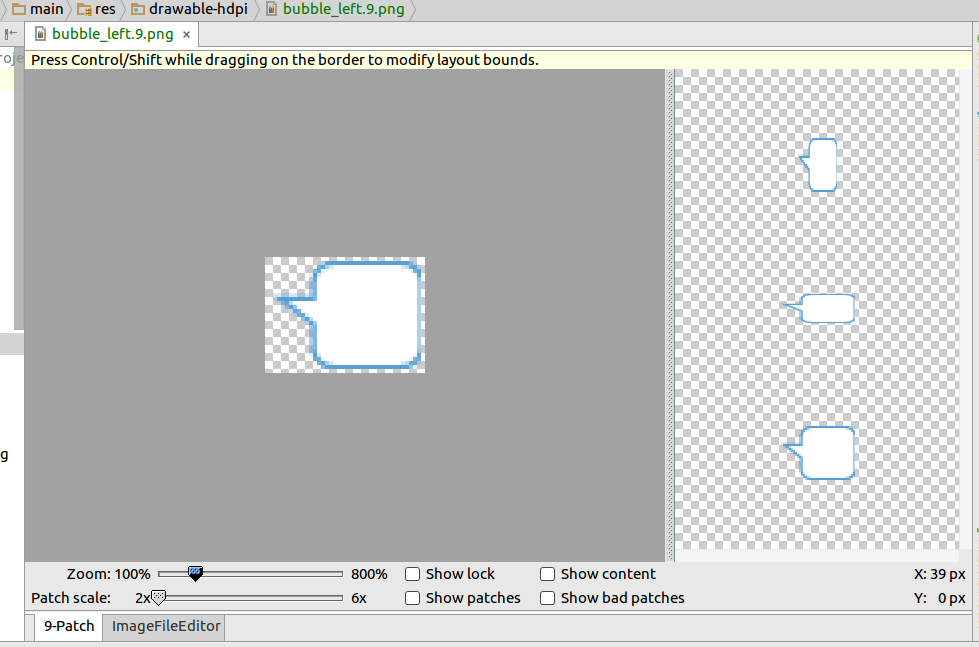Click the Zoom slider handle
This screenshot has height=647, width=979.
[195, 573]
